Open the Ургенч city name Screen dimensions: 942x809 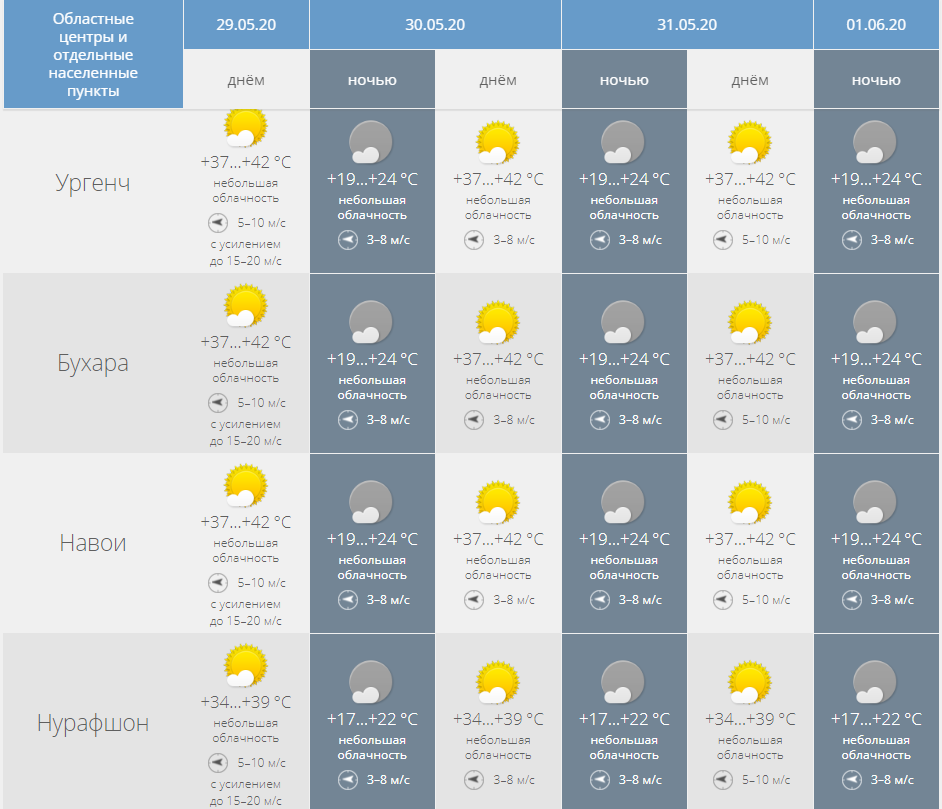[93, 184]
